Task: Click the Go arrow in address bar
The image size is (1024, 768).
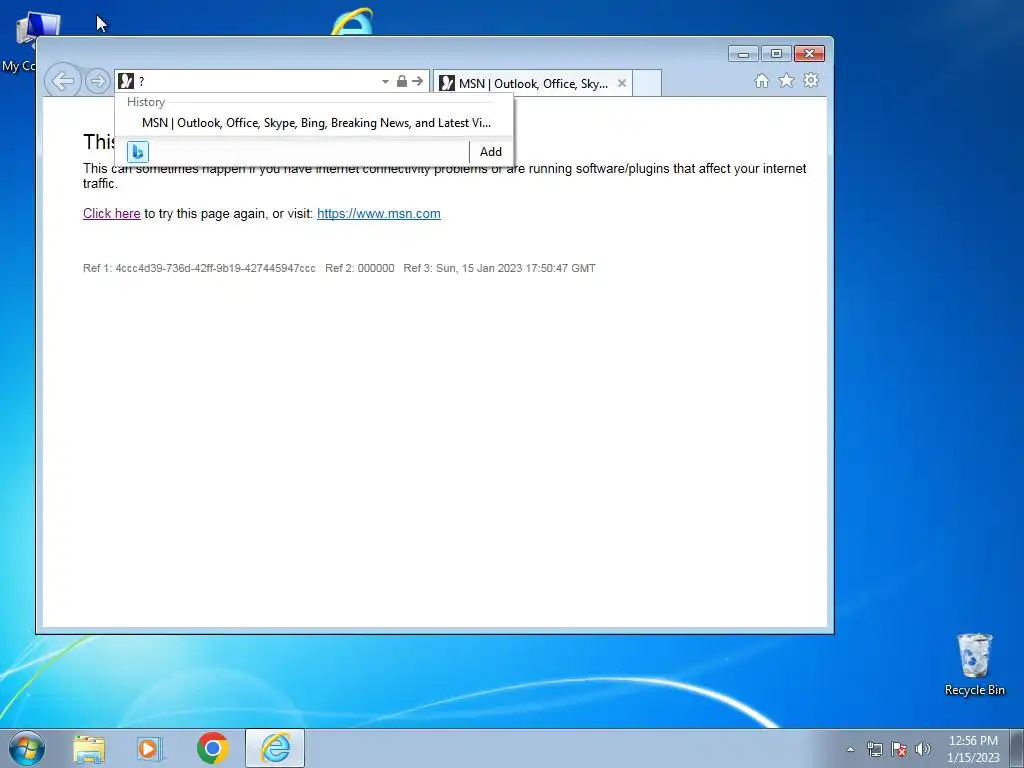Action: pyautogui.click(x=417, y=81)
